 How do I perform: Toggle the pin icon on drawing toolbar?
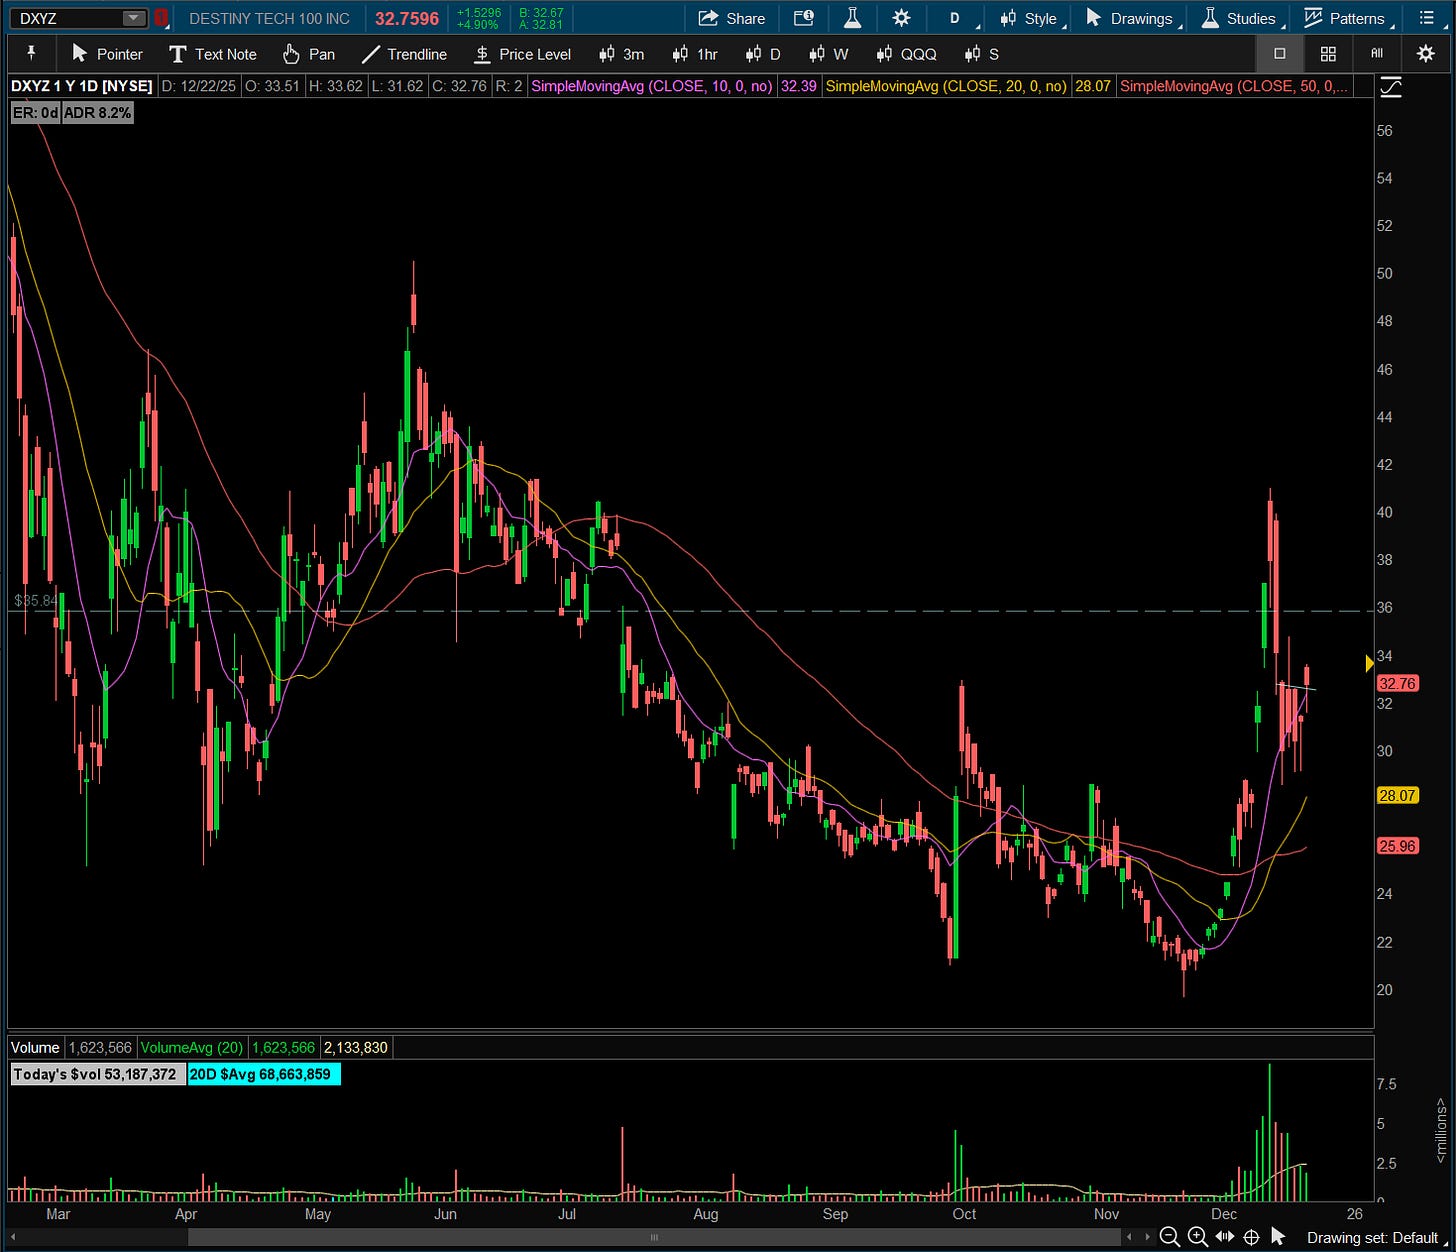(31, 54)
